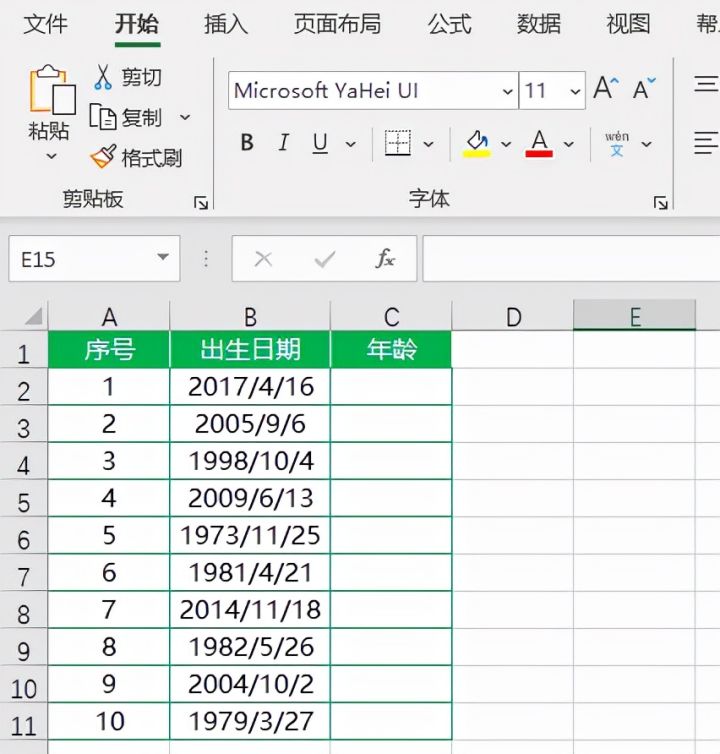Screen dimensions: 720x754
Task: Open the 文件 file tab
Action: pyautogui.click(x=46, y=24)
